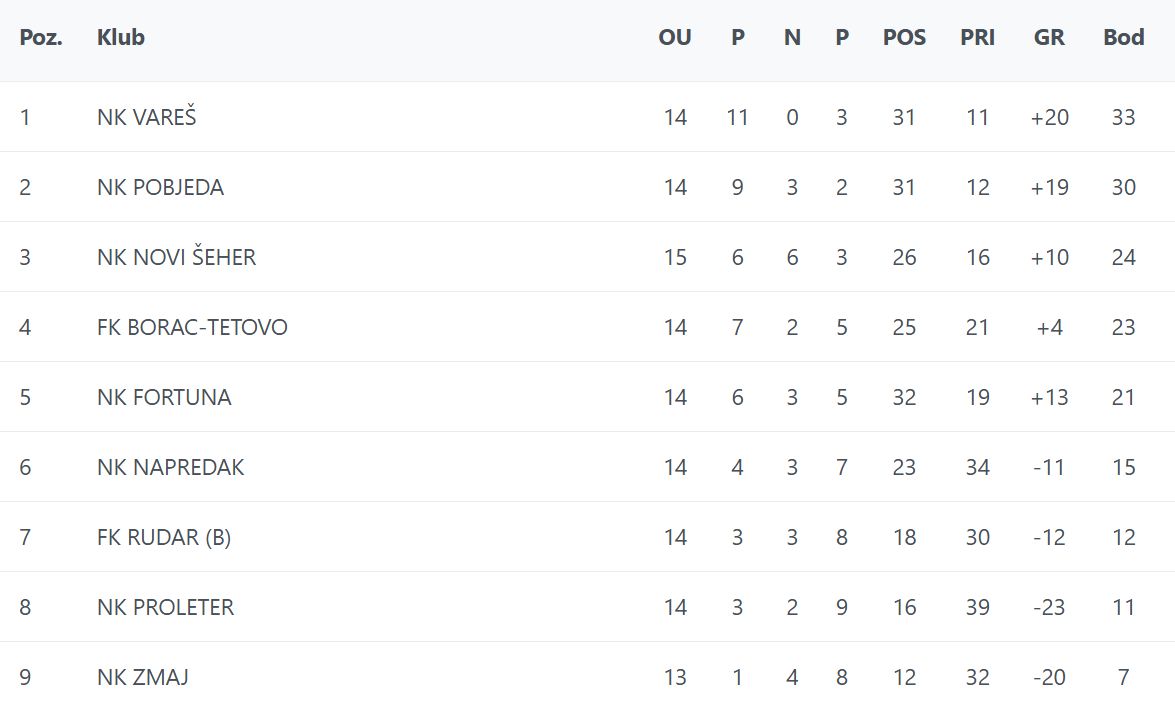Open the NK VAREŠ club entry
Screen dimensions: 1175x710
147,117
